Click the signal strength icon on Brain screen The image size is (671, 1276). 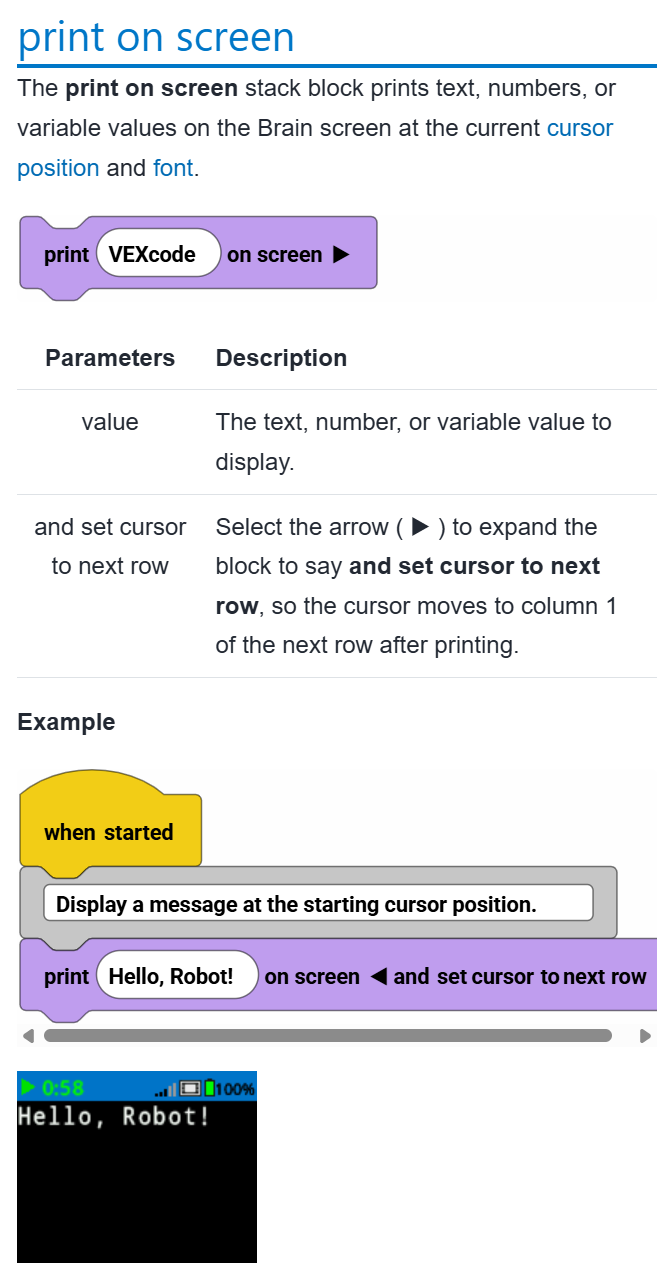(166, 1088)
